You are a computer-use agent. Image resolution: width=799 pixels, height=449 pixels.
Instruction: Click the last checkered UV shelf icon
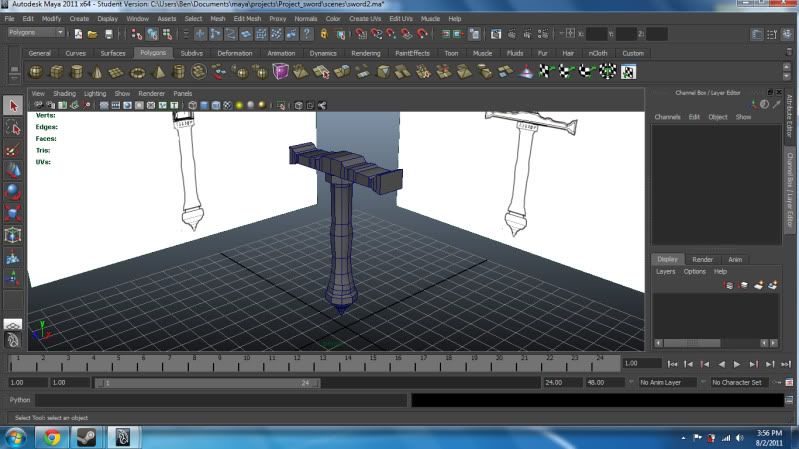pos(628,72)
